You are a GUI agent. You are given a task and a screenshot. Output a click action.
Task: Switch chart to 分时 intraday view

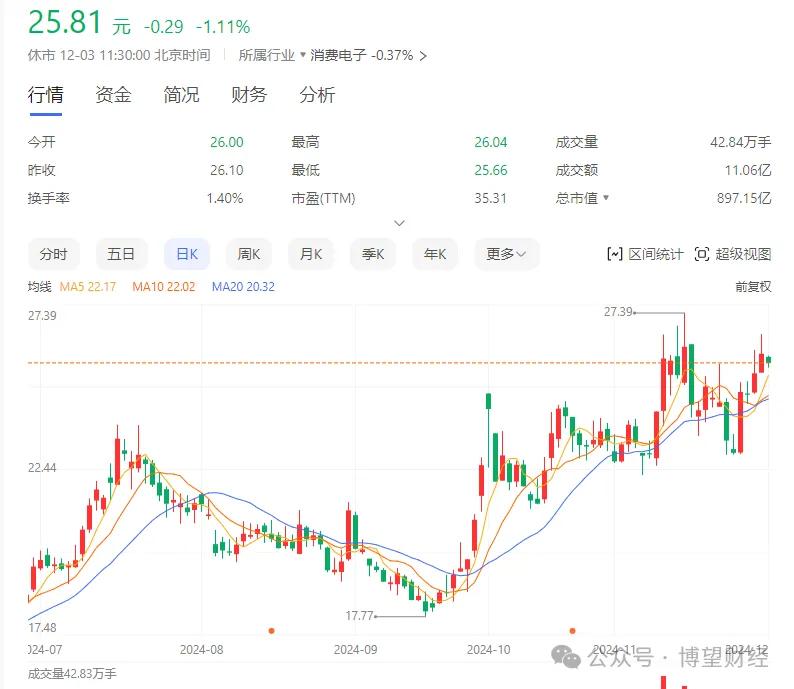pyautogui.click(x=54, y=254)
